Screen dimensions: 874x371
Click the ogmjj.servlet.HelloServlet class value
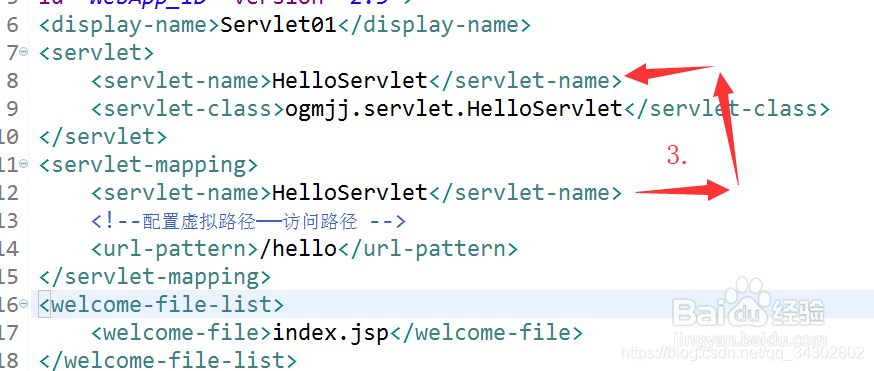pos(454,109)
